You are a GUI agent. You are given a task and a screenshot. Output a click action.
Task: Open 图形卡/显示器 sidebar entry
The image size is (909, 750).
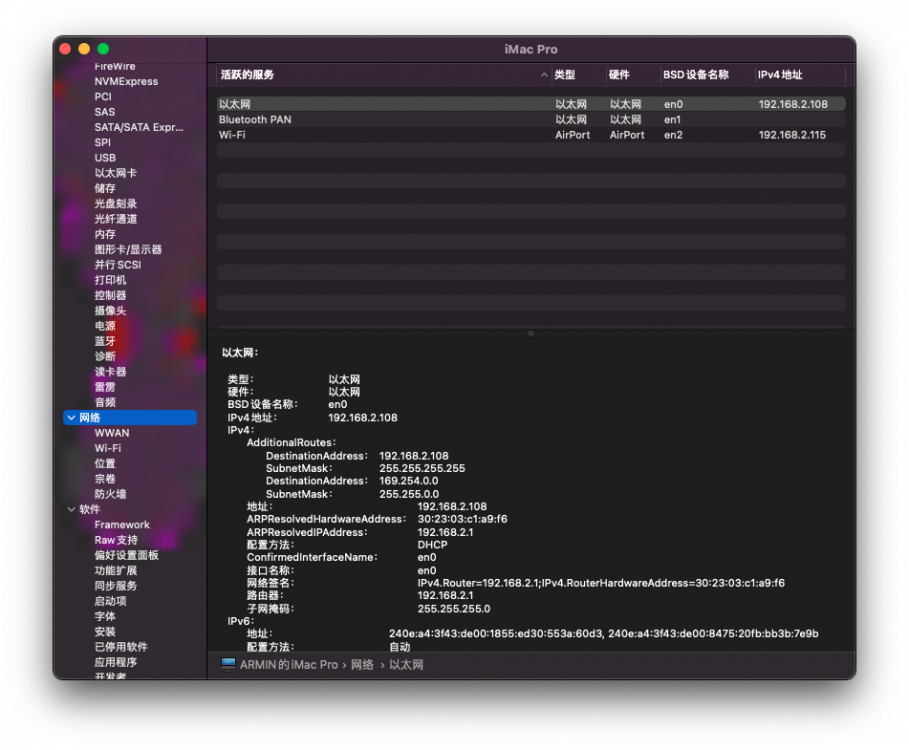[x=128, y=249]
